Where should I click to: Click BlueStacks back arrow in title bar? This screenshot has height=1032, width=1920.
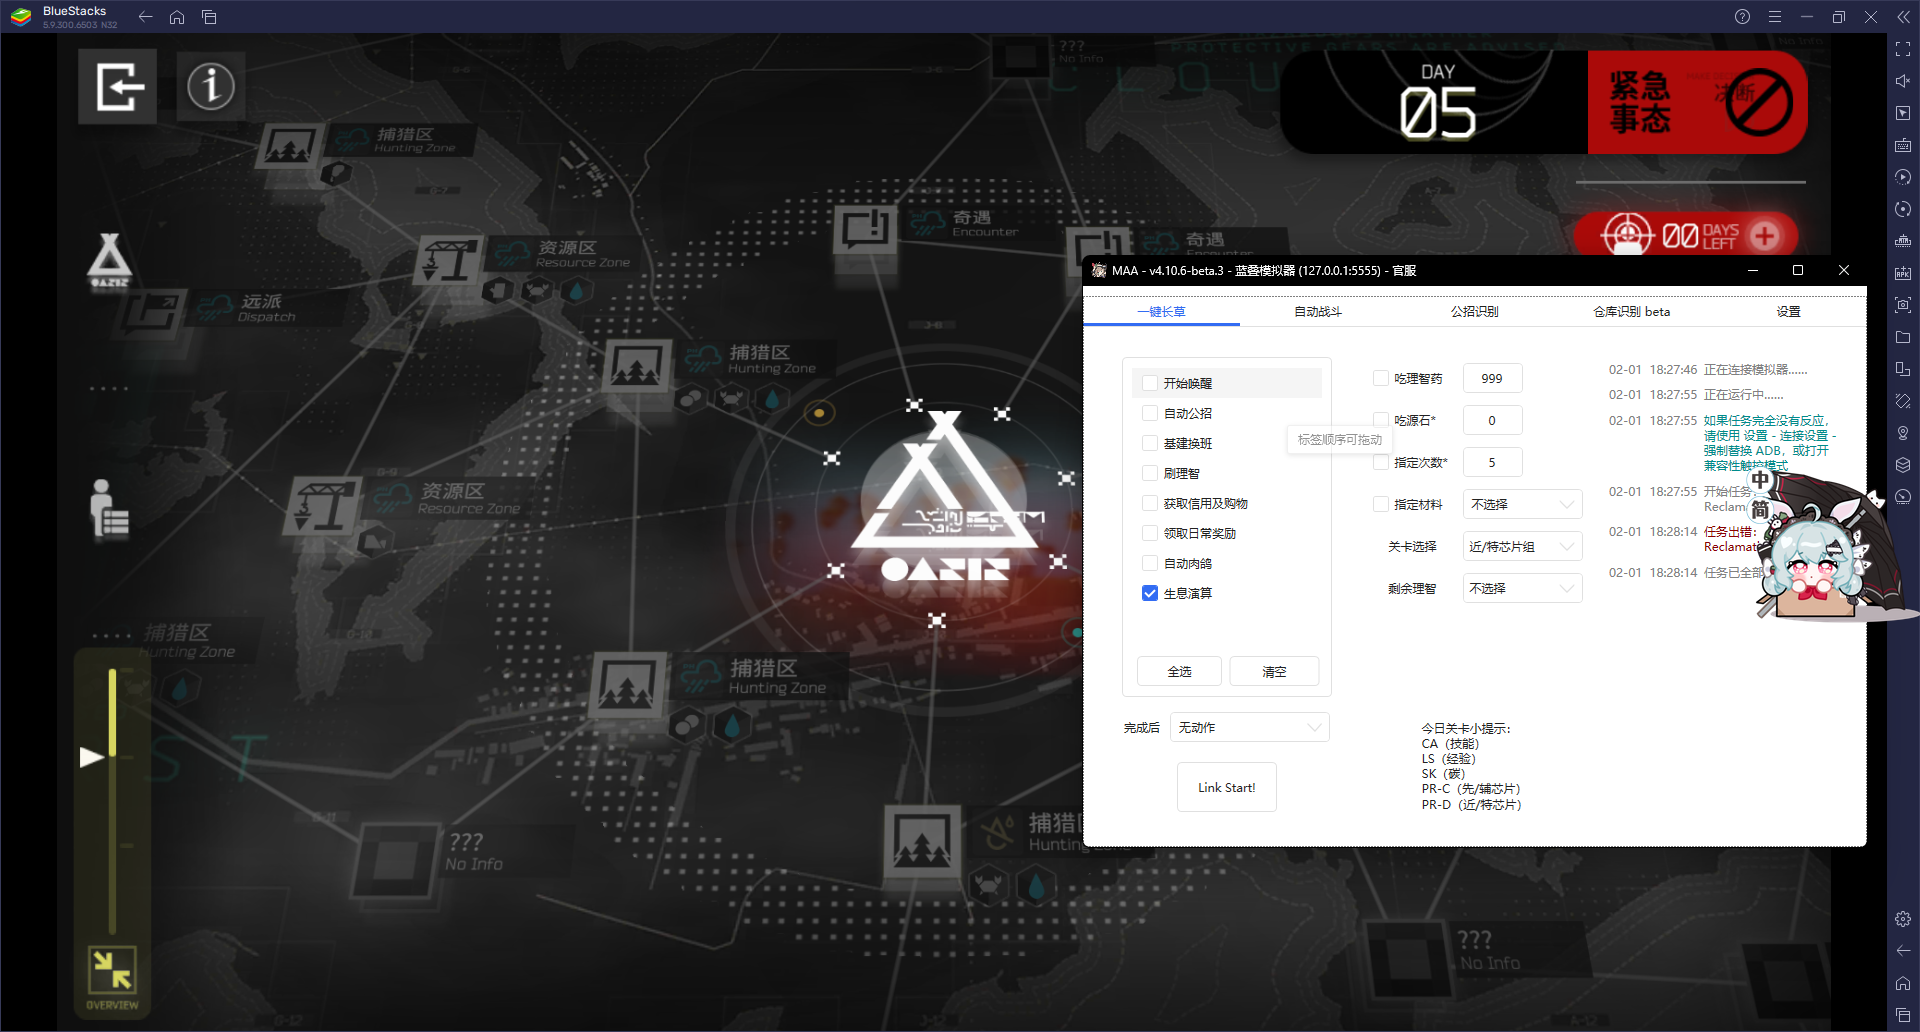145,17
